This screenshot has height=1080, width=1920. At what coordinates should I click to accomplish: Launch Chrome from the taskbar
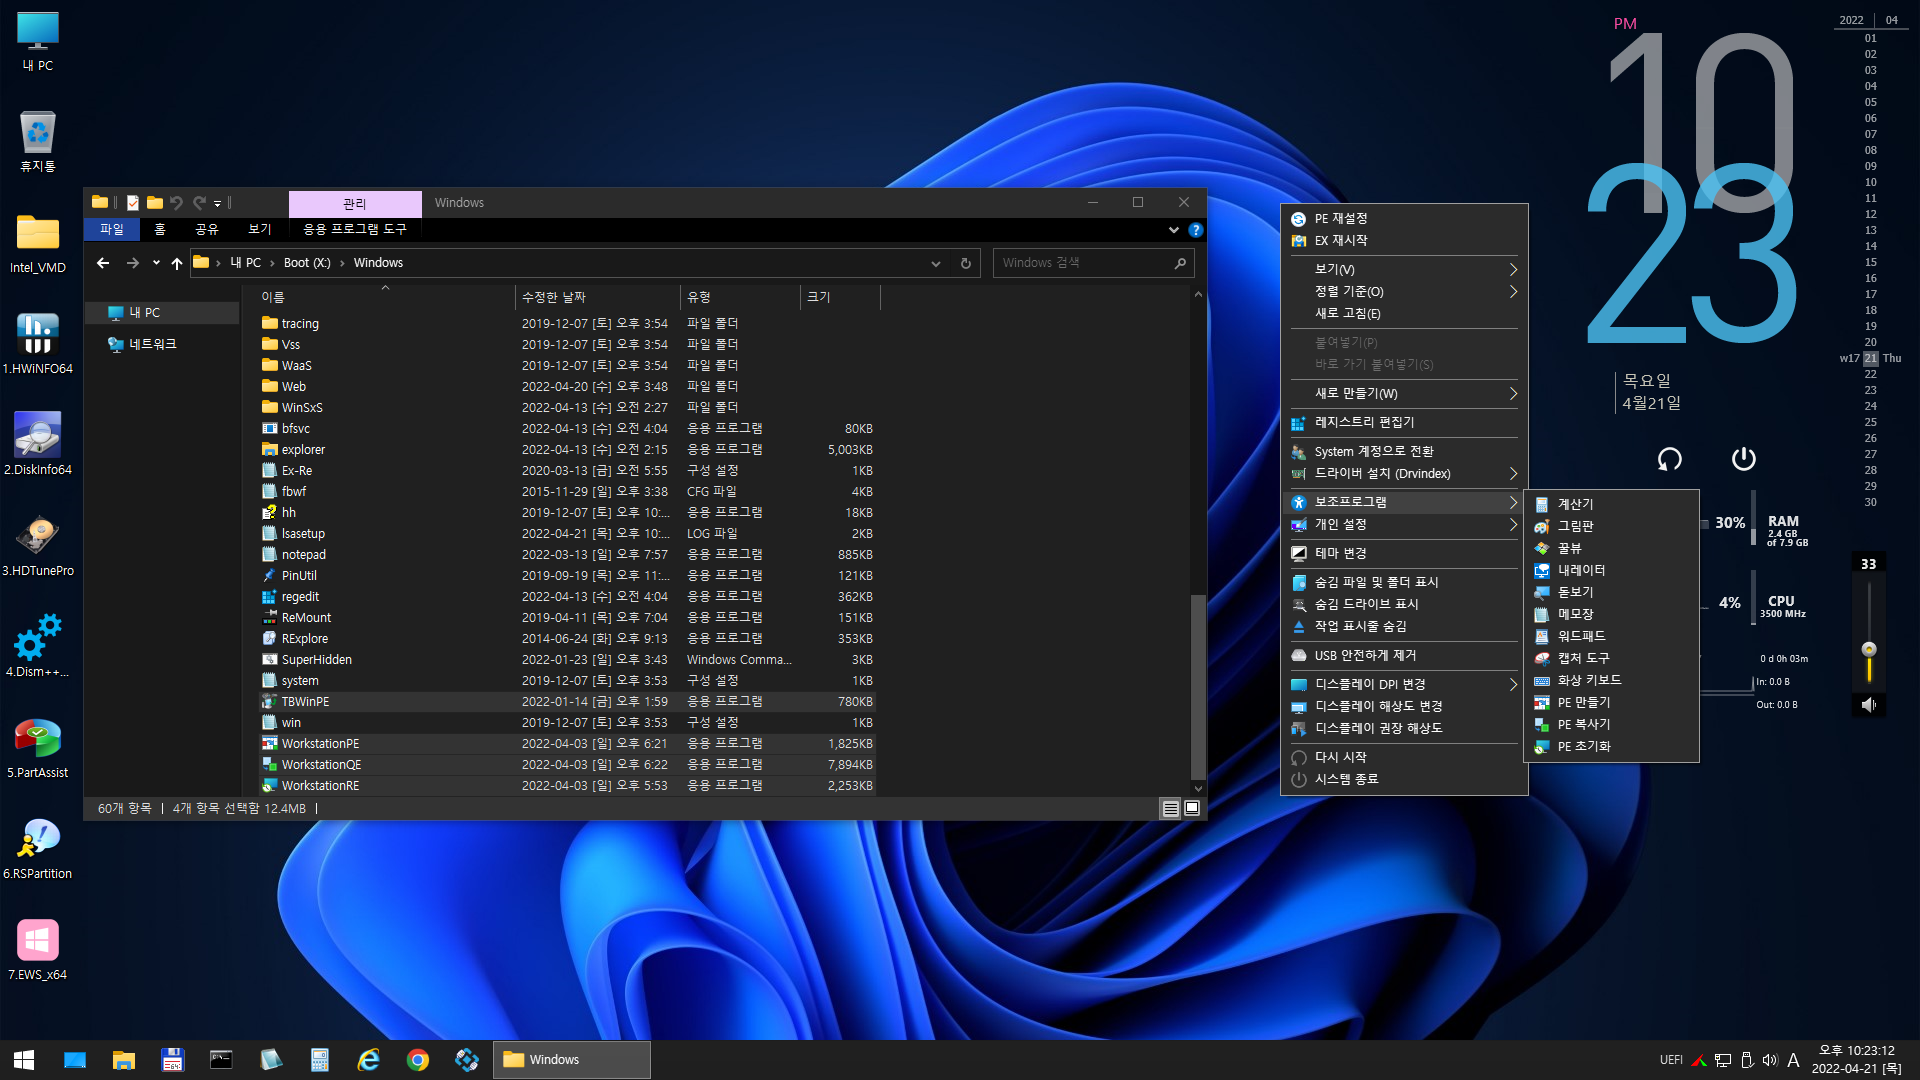[x=418, y=1060]
